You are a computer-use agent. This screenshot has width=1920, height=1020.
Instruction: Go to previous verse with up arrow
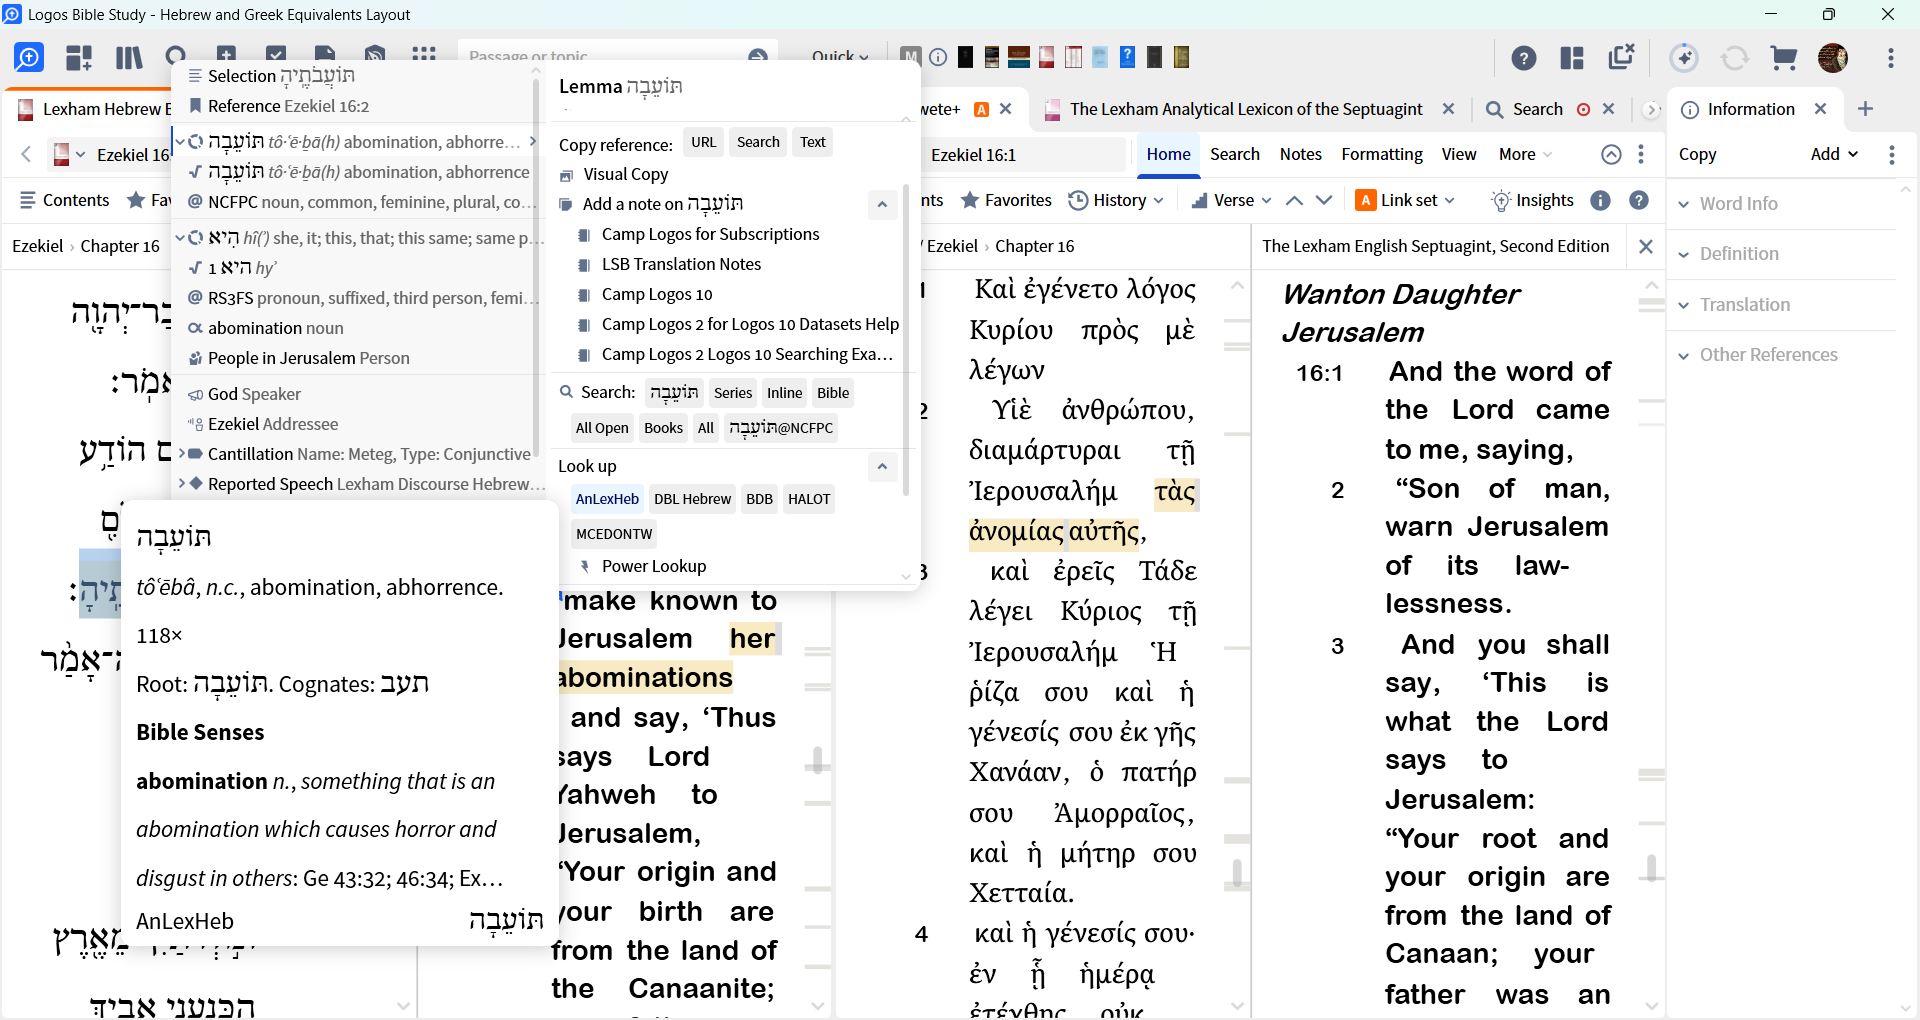click(x=1294, y=200)
